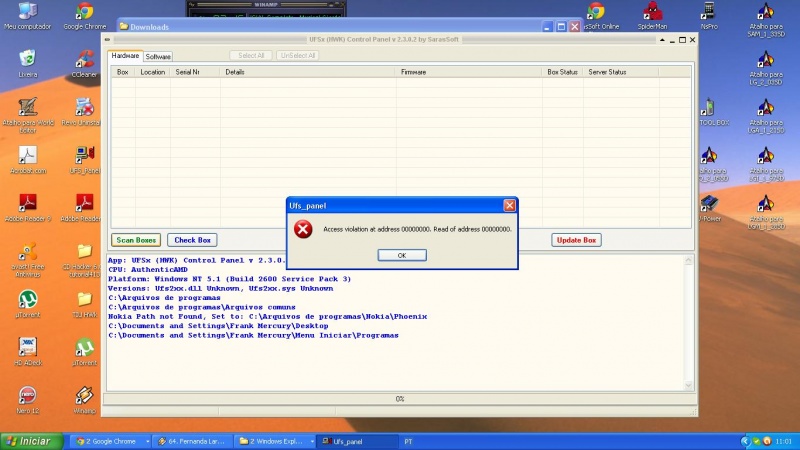Click the PT language indicator
Viewport: 800px width, 450px height.
(408, 441)
